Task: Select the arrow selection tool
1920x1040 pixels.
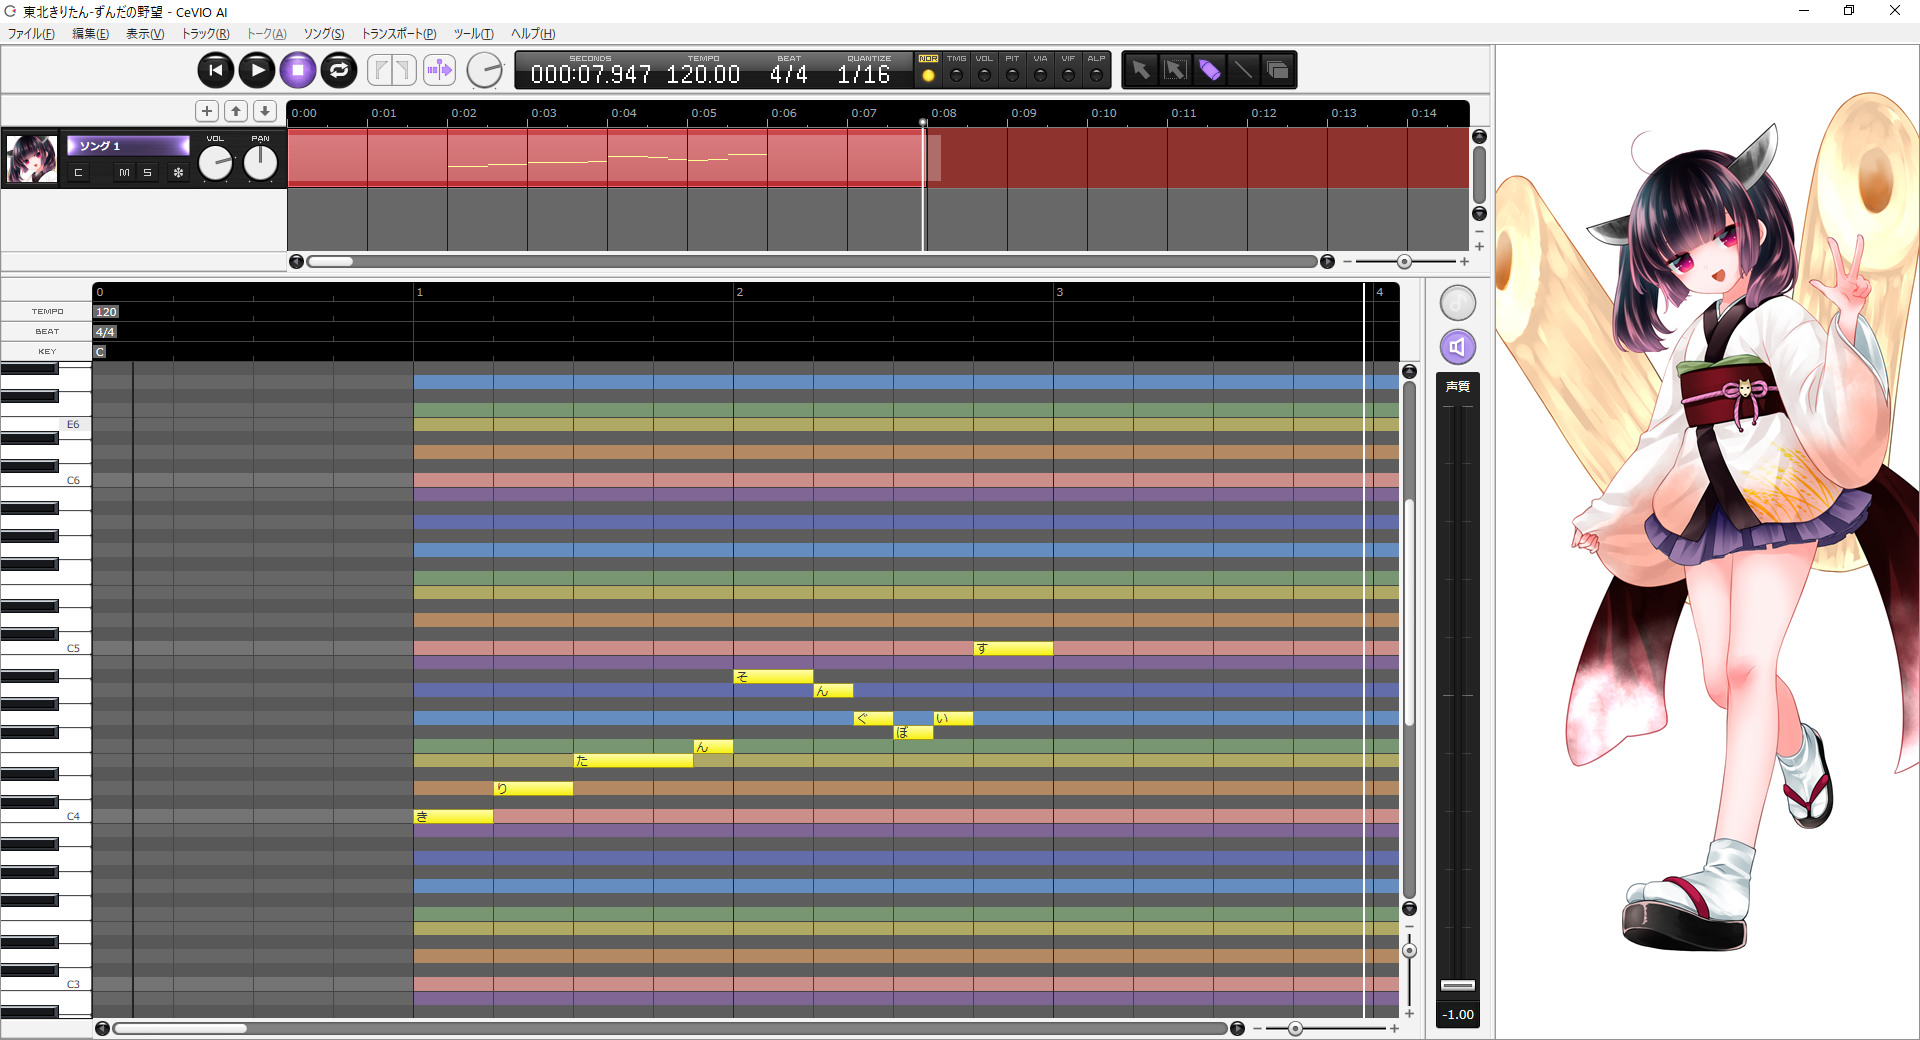Action: tap(1141, 70)
